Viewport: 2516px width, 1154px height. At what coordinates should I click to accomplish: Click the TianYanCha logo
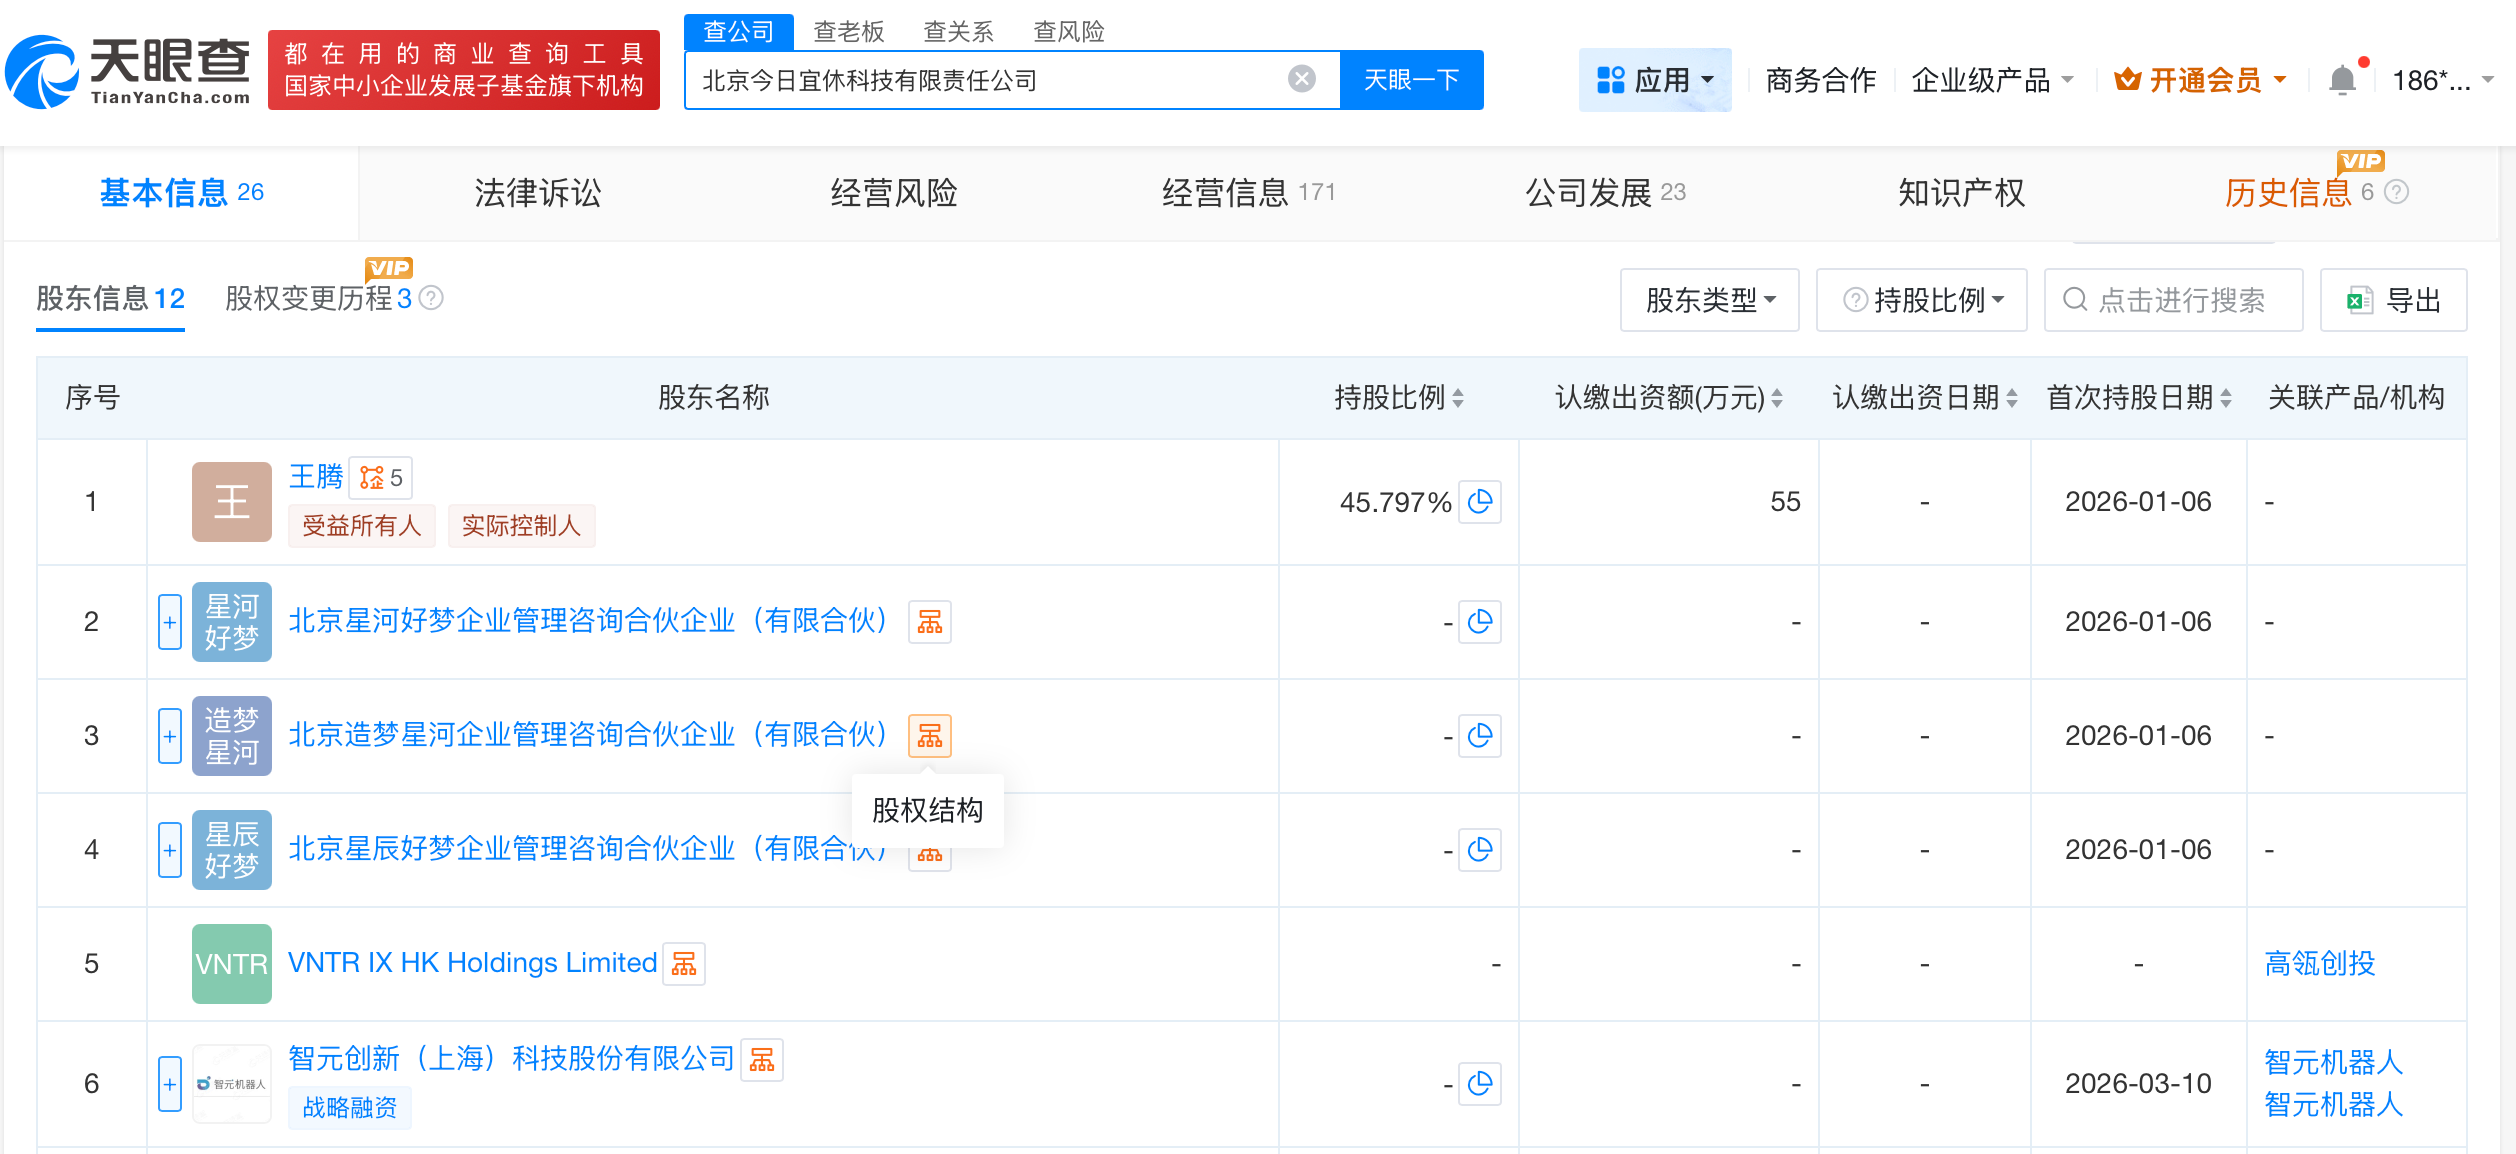coord(128,70)
